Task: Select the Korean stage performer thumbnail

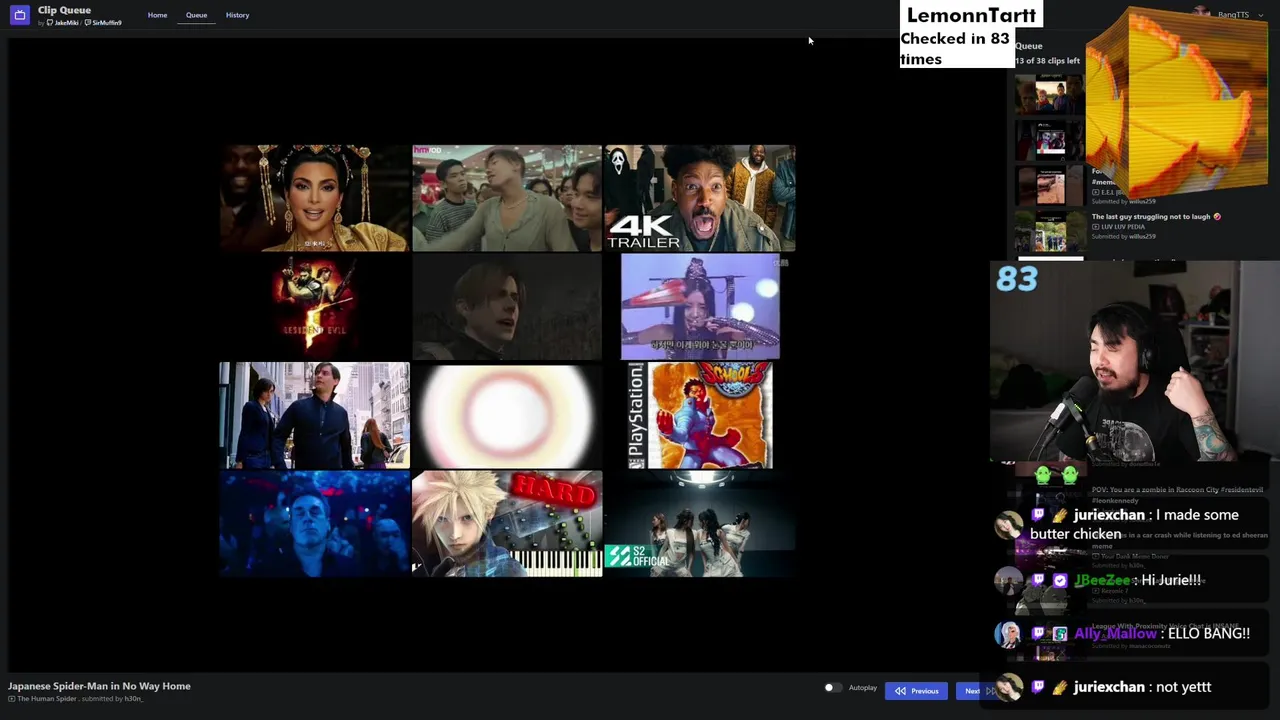Action: pyautogui.click(x=700, y=306)
